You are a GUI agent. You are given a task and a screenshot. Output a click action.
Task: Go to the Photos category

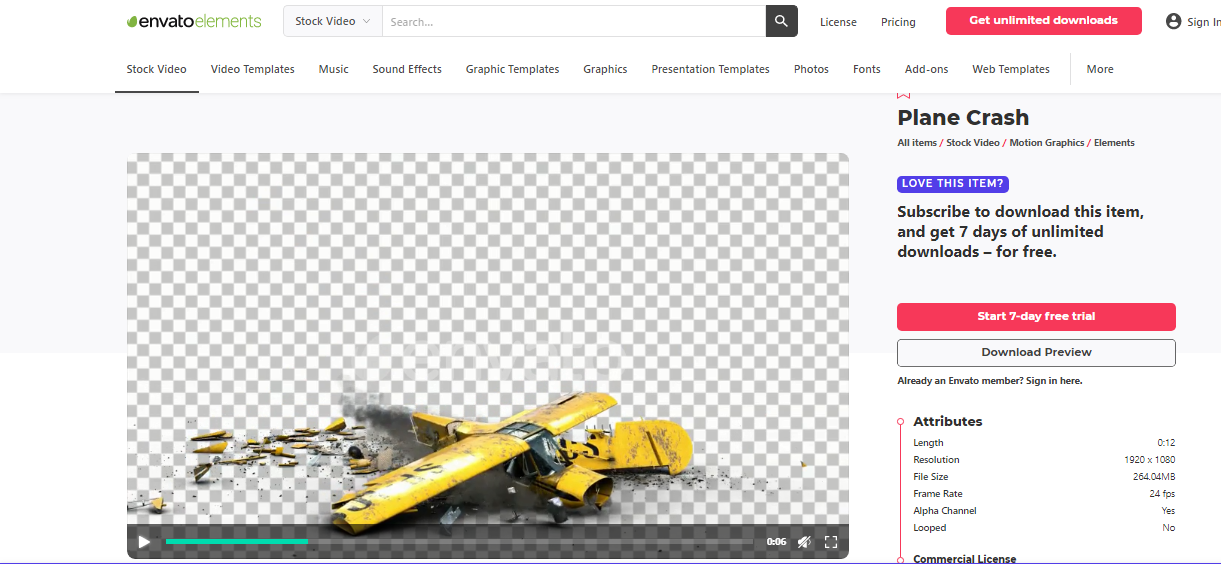tap(811, 69)
